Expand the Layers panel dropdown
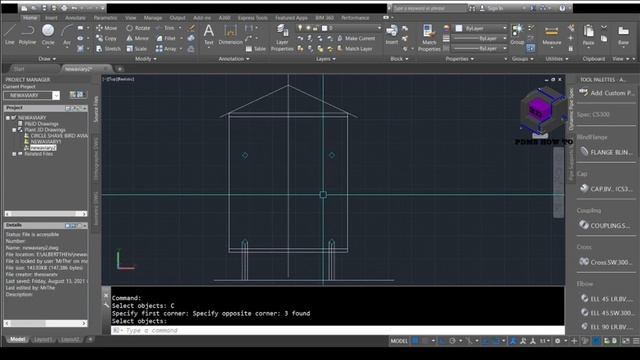640x360 pixels. 326,59
